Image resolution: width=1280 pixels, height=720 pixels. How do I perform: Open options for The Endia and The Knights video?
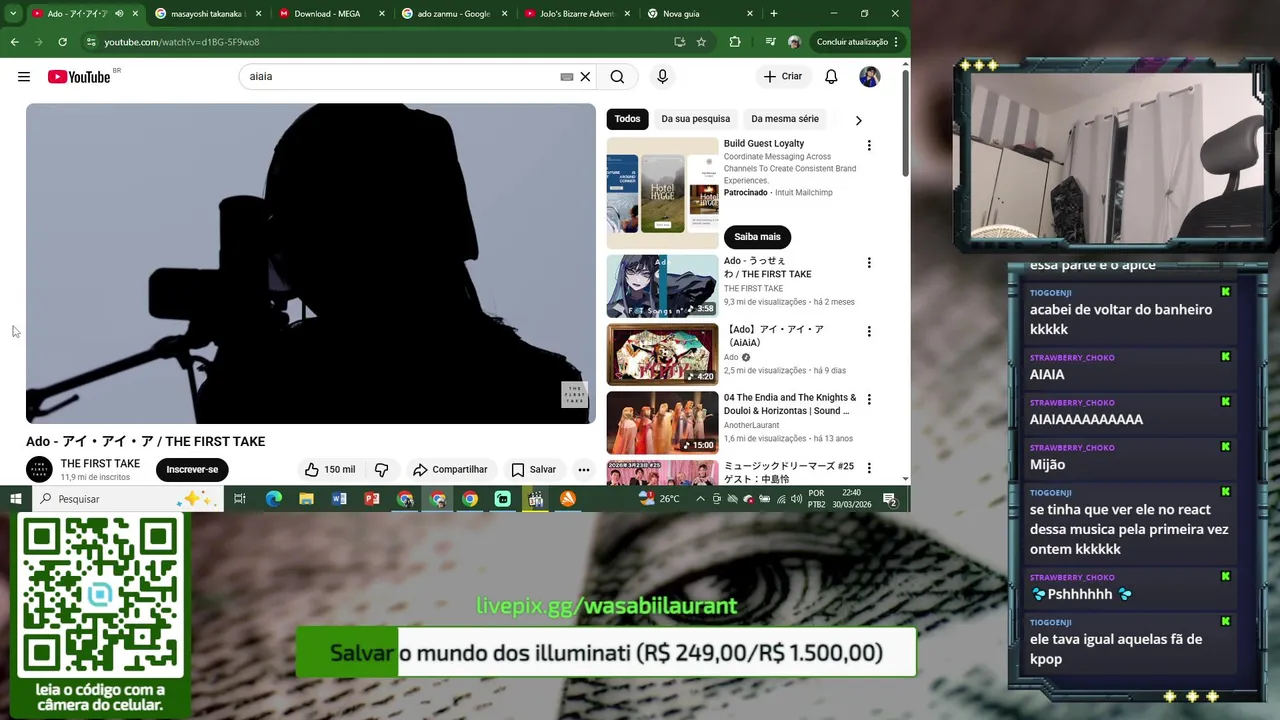pyautogui.click(x=869, y=399)
